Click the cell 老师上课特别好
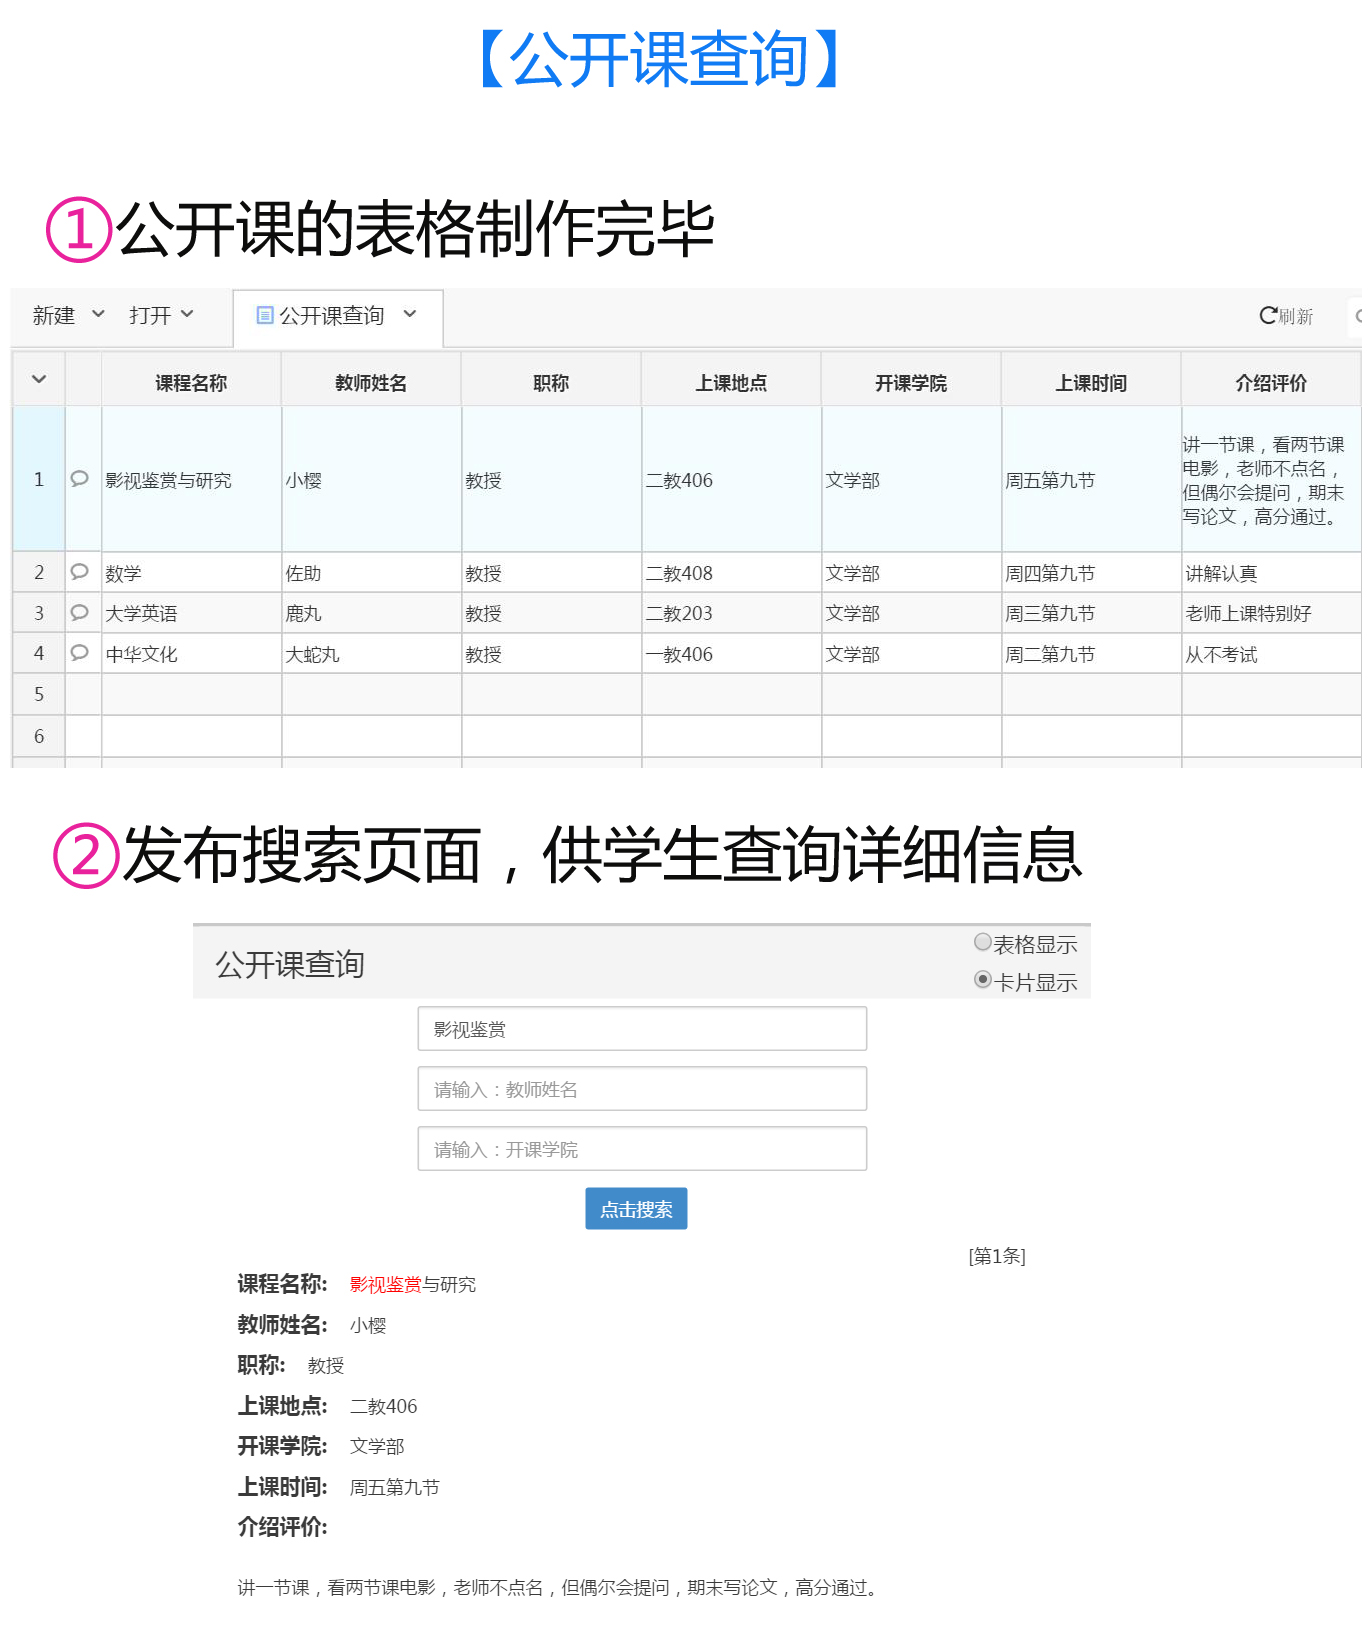Image resolution: width=1372 pixels, height=1645 pixels. click(x=1271, y=613)
